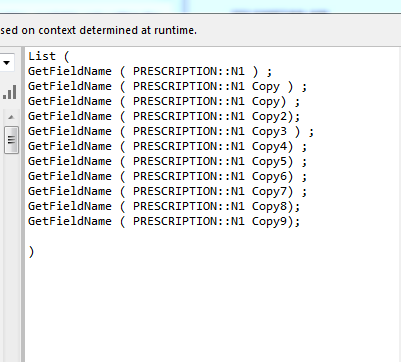Click the PRESCRIPTION::N1 Copy8 reference
The image size is (401, 362).
[210, 206]
